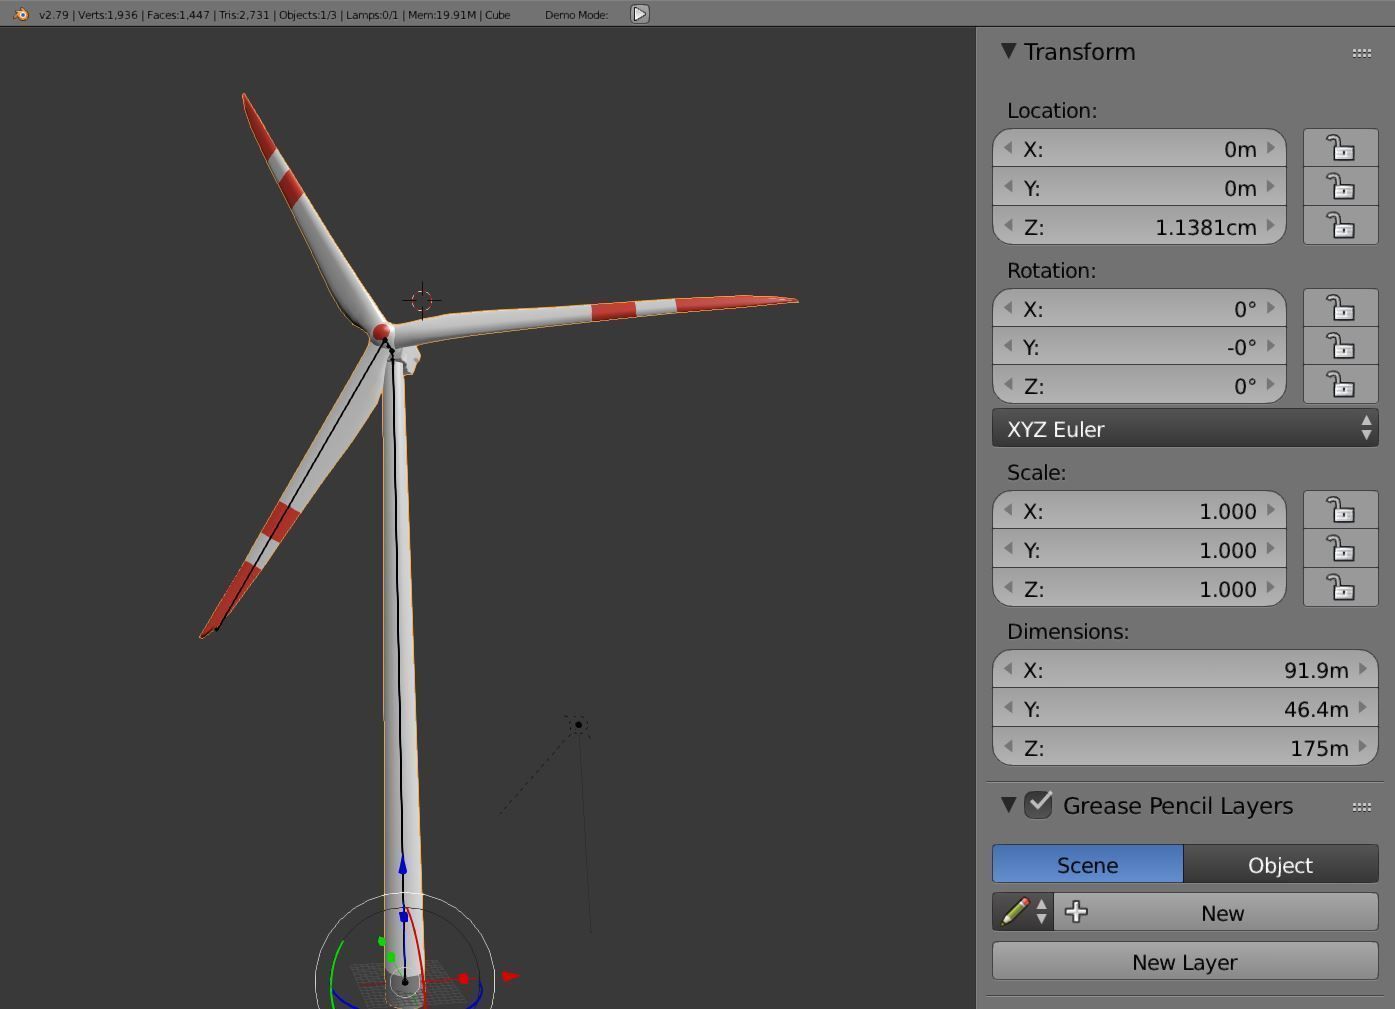The image size is (1395, 1009).
Task: Click the plus icon beside New
Action: pos(1076,911)
